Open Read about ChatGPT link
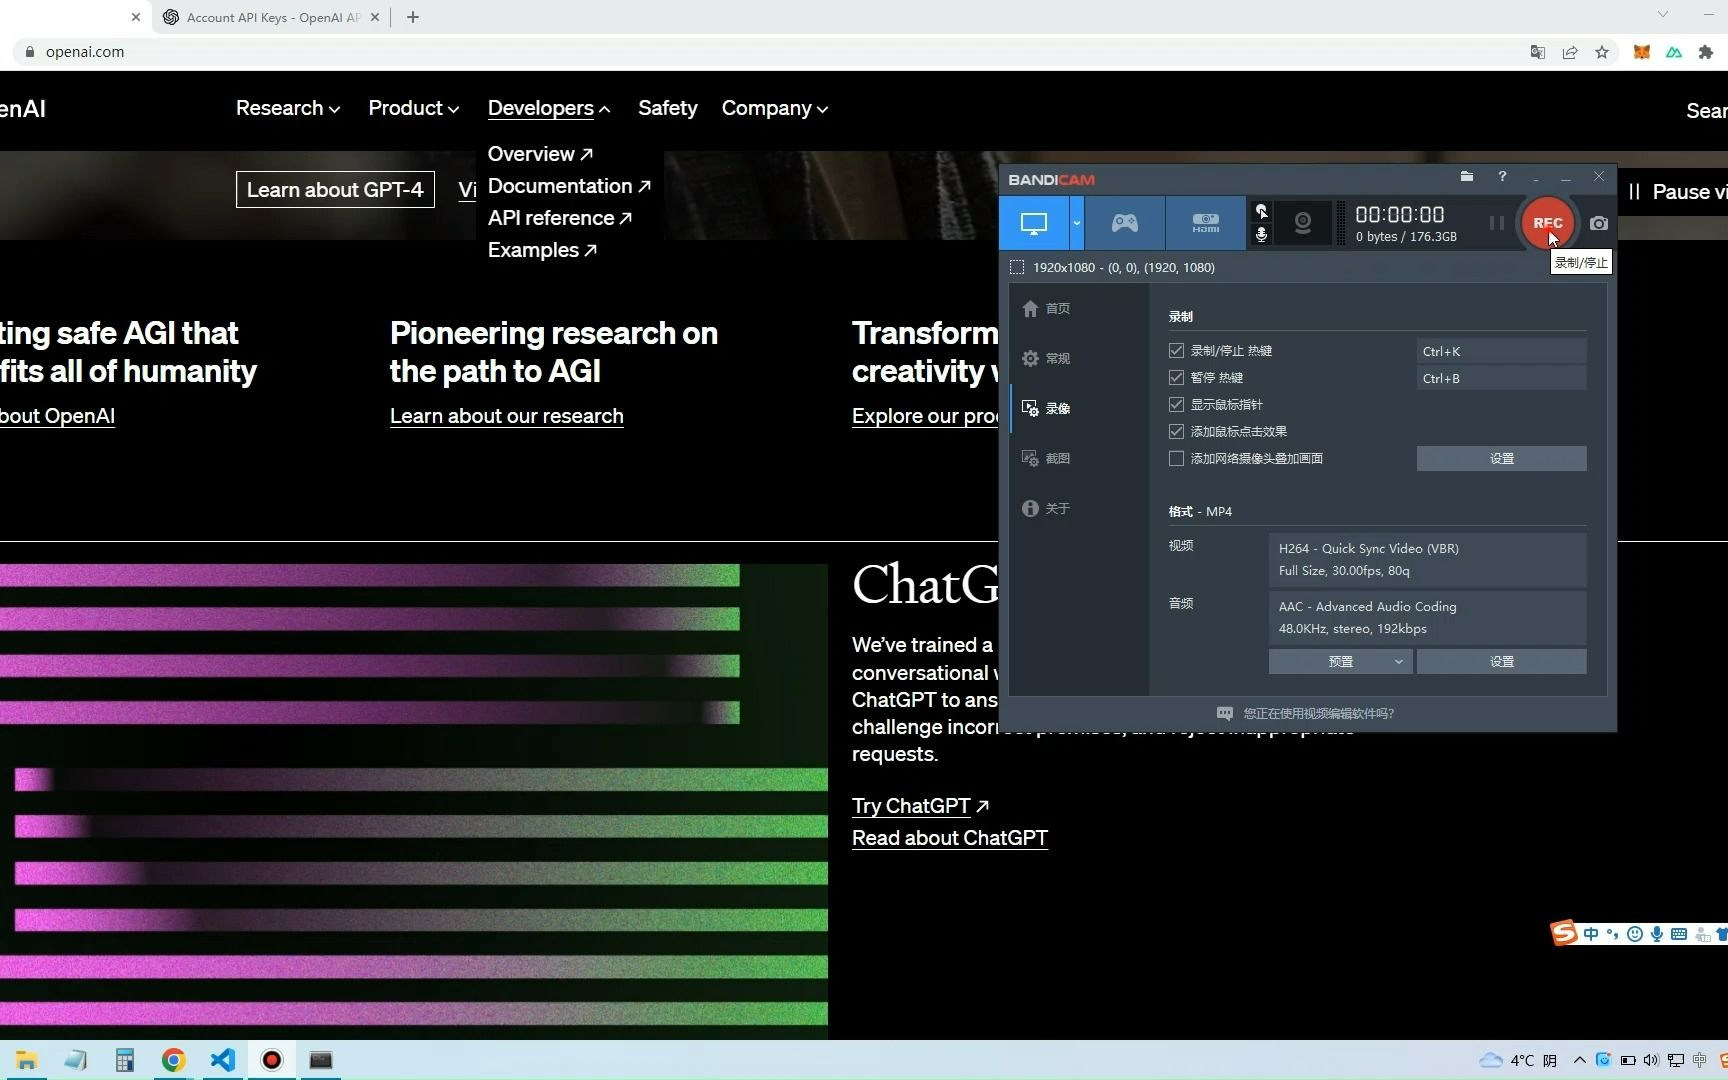This screenshot has height=1080, width=1728. [950, 838]
